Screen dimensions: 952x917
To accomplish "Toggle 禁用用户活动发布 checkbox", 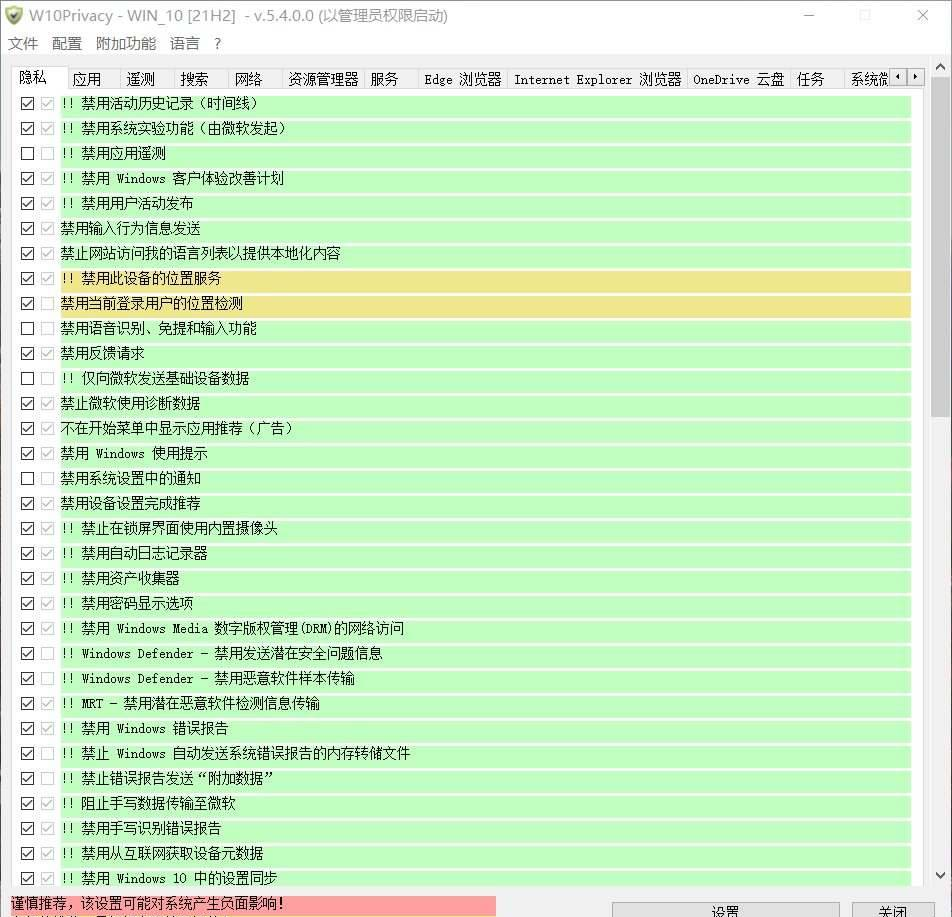I will 27,203.
